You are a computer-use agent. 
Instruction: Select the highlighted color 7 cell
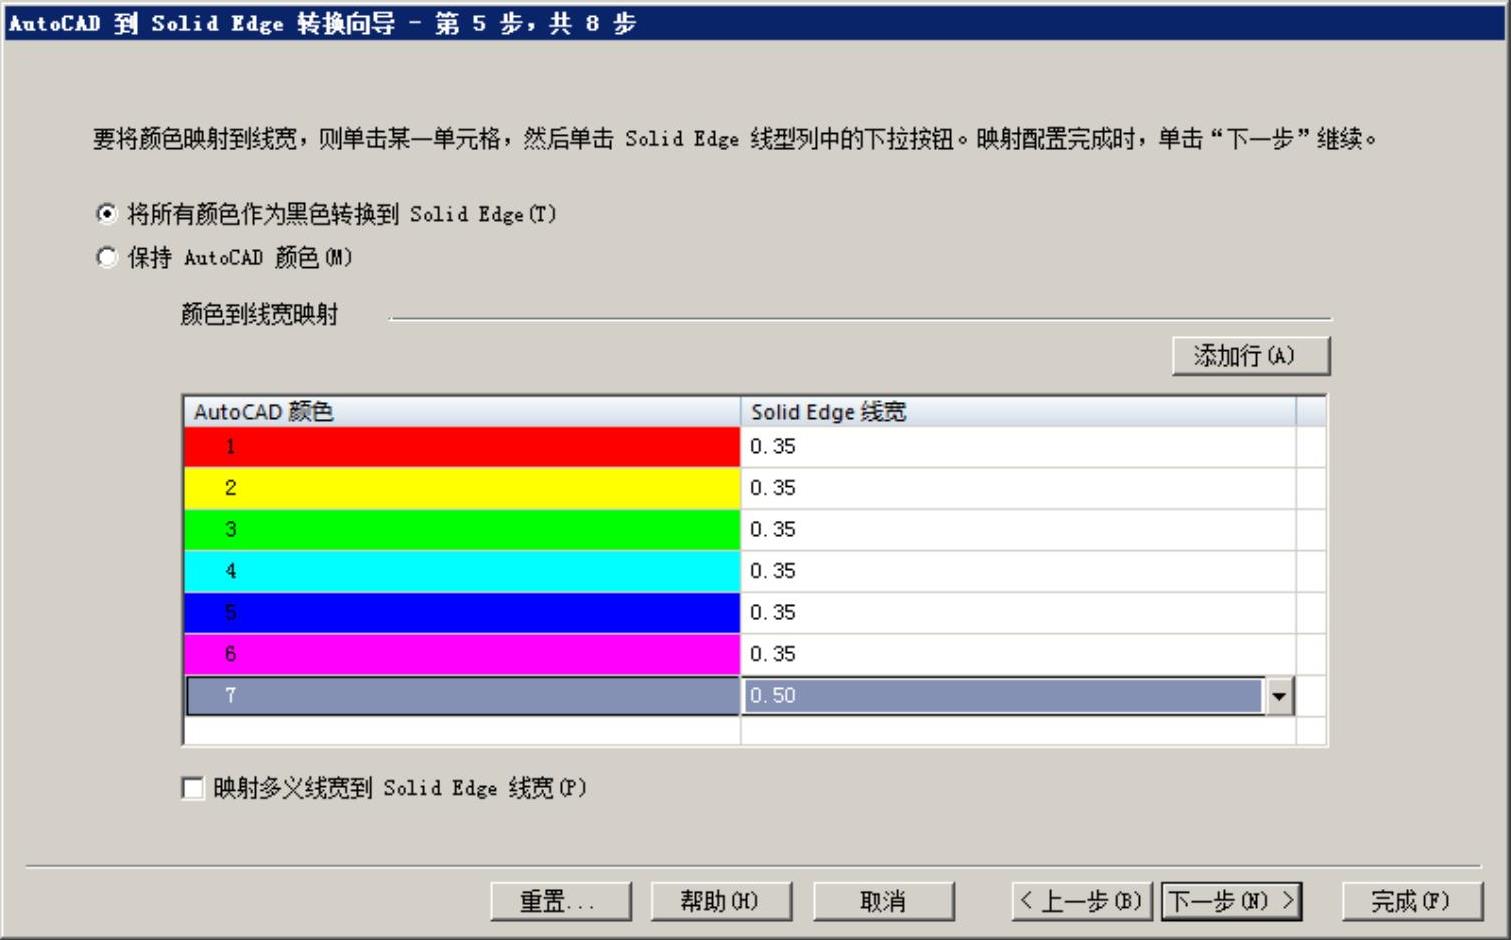click(462, 696)
